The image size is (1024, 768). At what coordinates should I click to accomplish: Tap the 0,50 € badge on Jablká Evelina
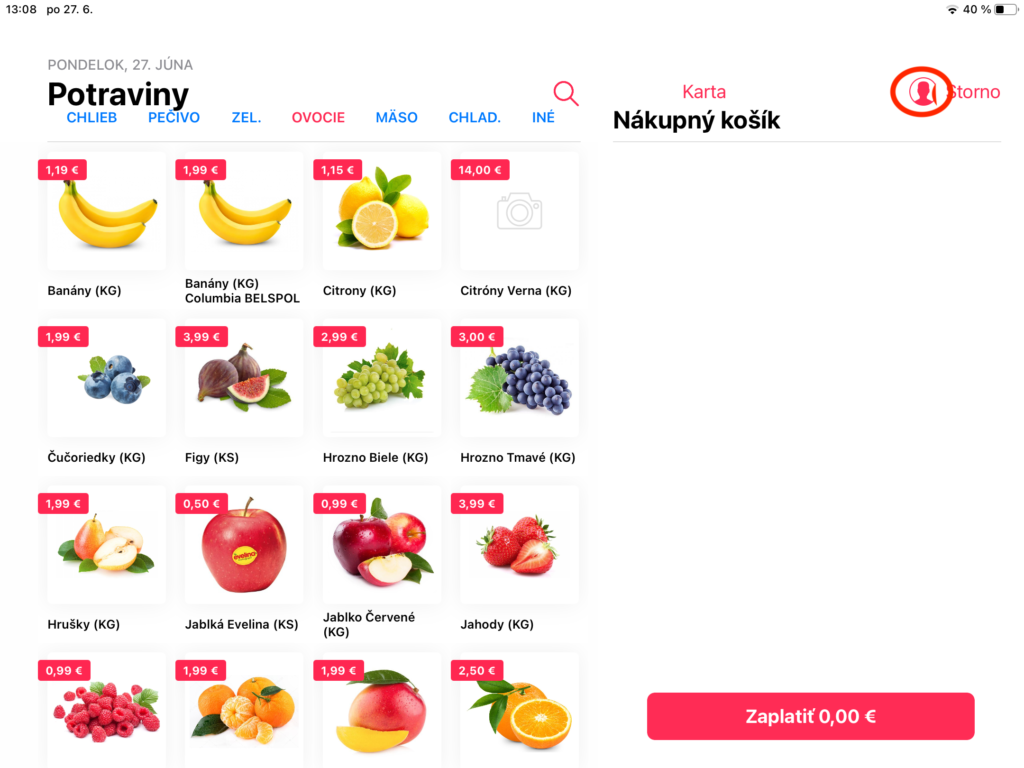pos(201,504)
